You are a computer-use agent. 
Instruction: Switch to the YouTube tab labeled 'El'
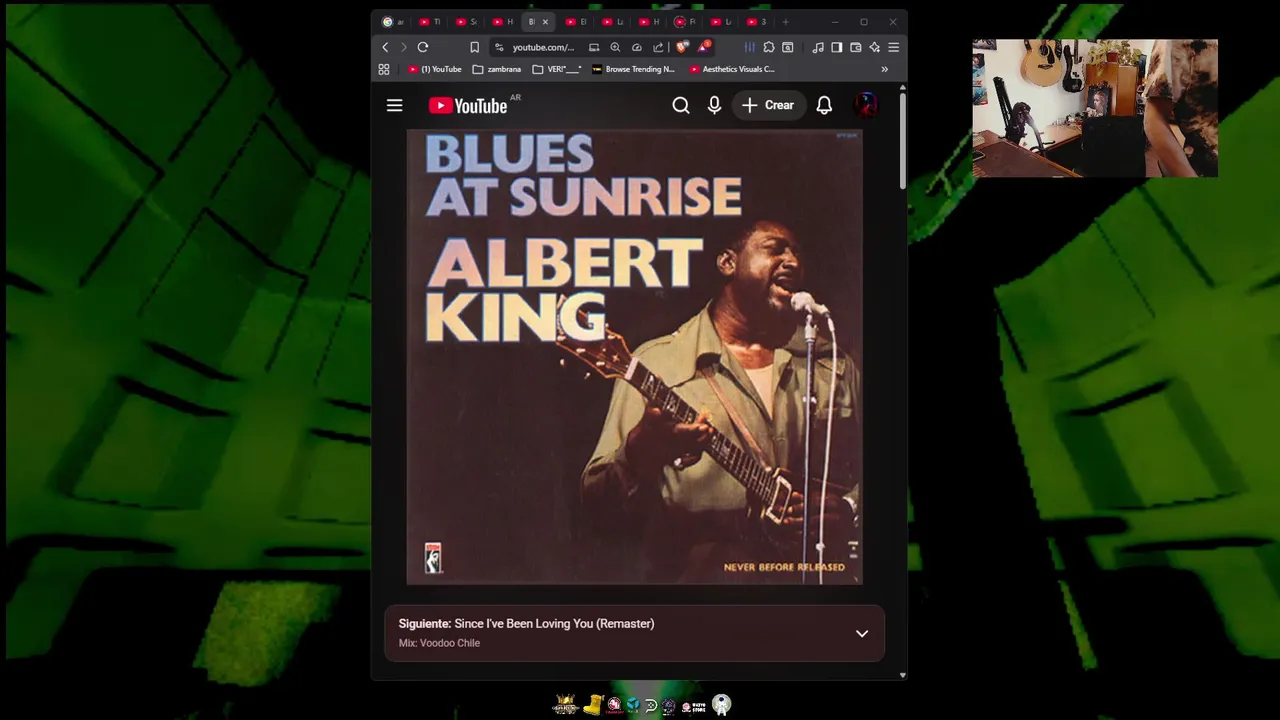[576, 22]
